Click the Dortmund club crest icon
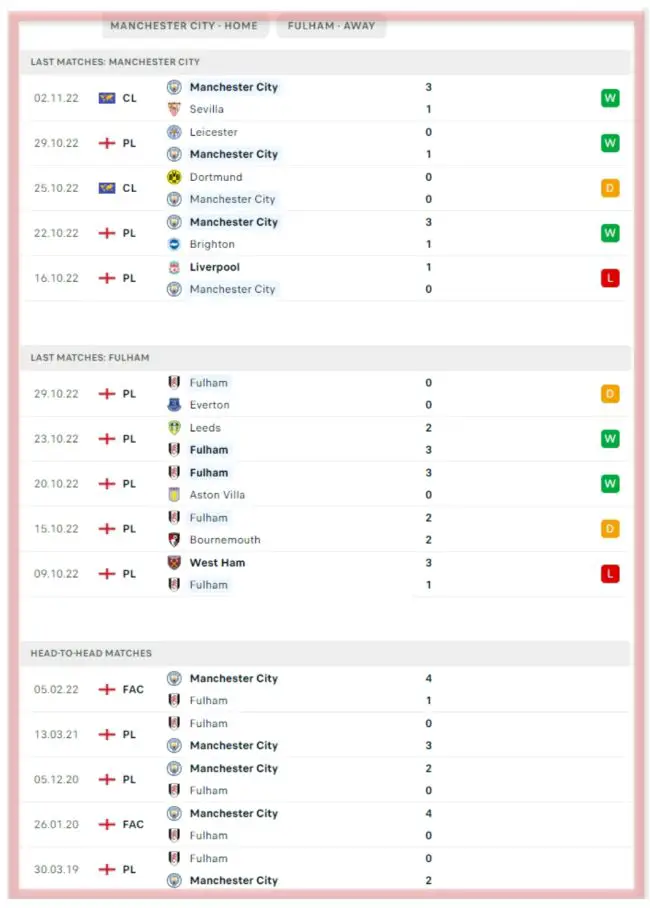This screenshot has width=650, height=908. pyautogui.click(x=174, y=177)
